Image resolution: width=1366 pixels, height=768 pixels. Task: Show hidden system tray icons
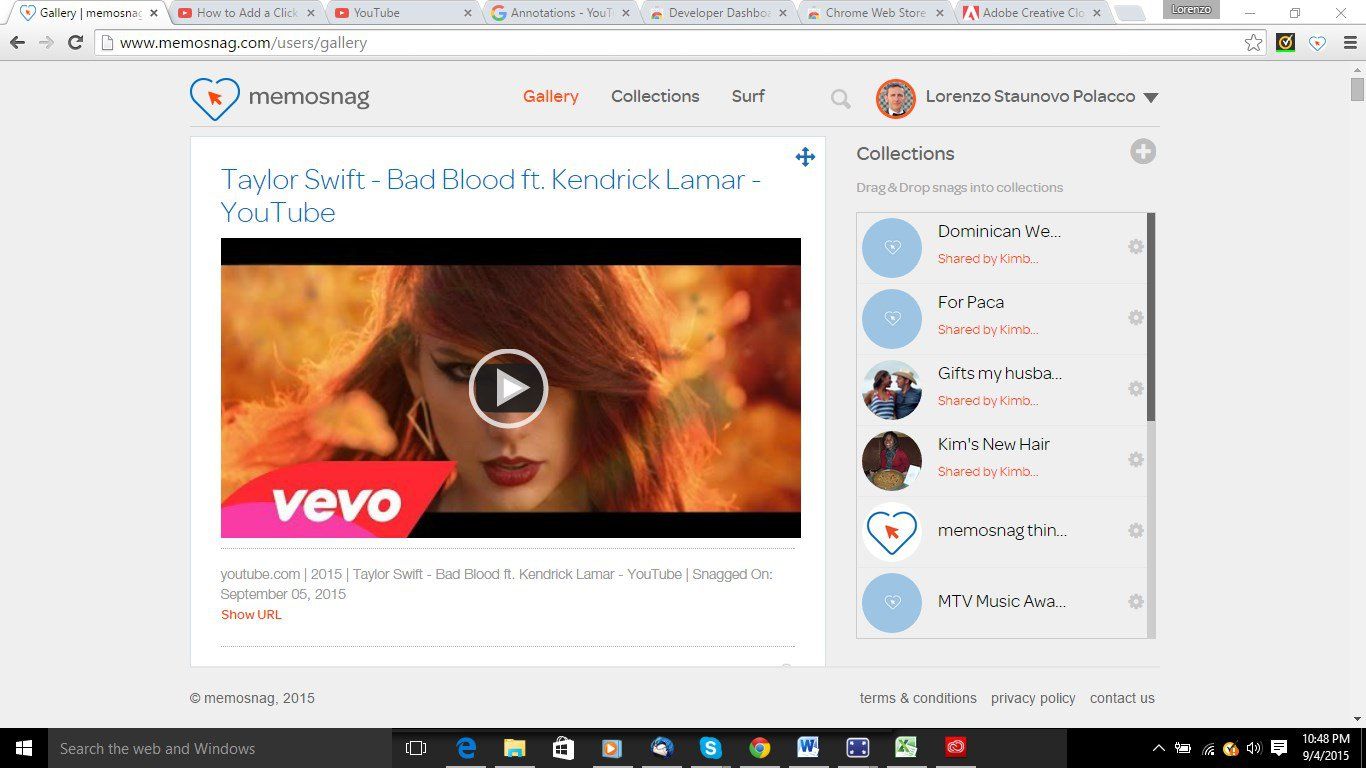(1159, 748)
